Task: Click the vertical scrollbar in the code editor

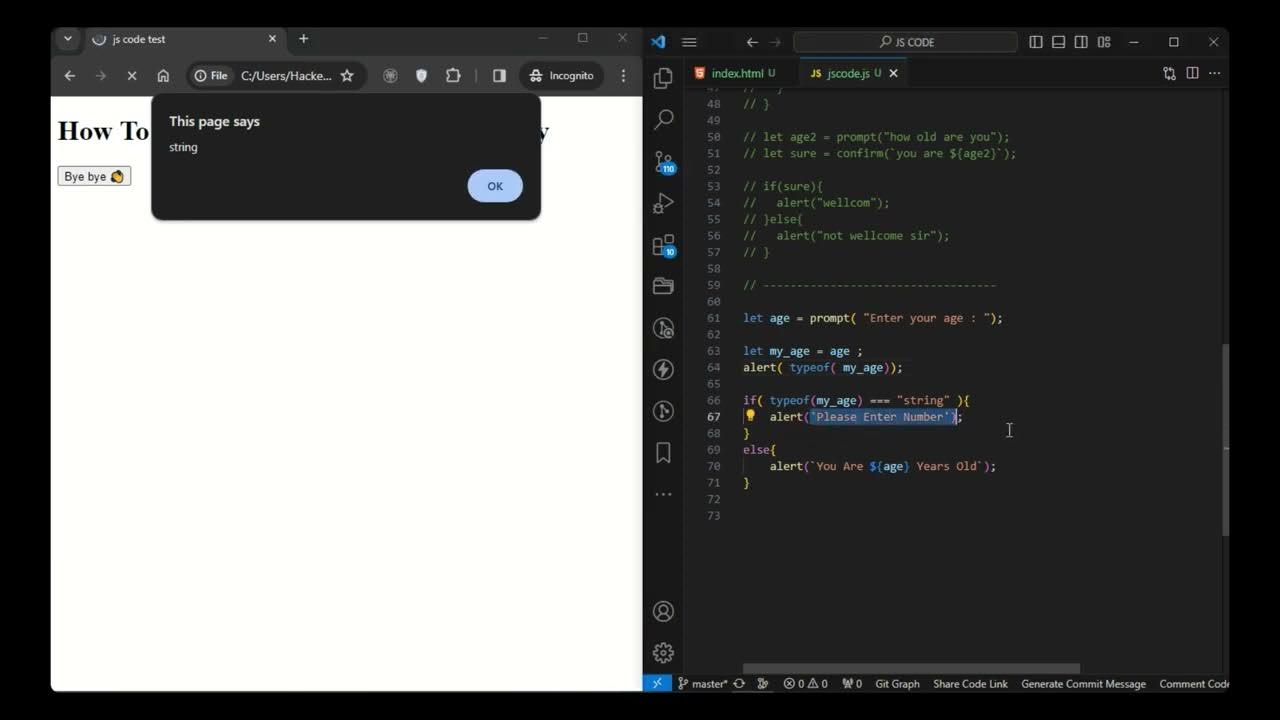Action: tap(1225, 440)
